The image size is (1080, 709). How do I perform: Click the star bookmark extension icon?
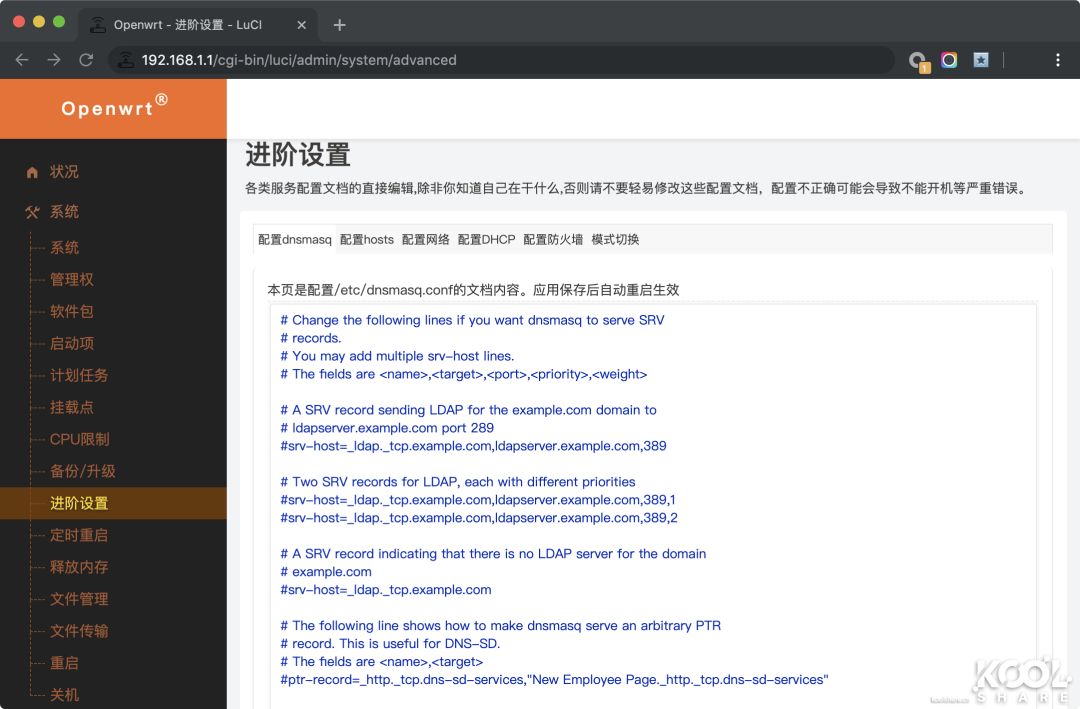coord(980,60)
